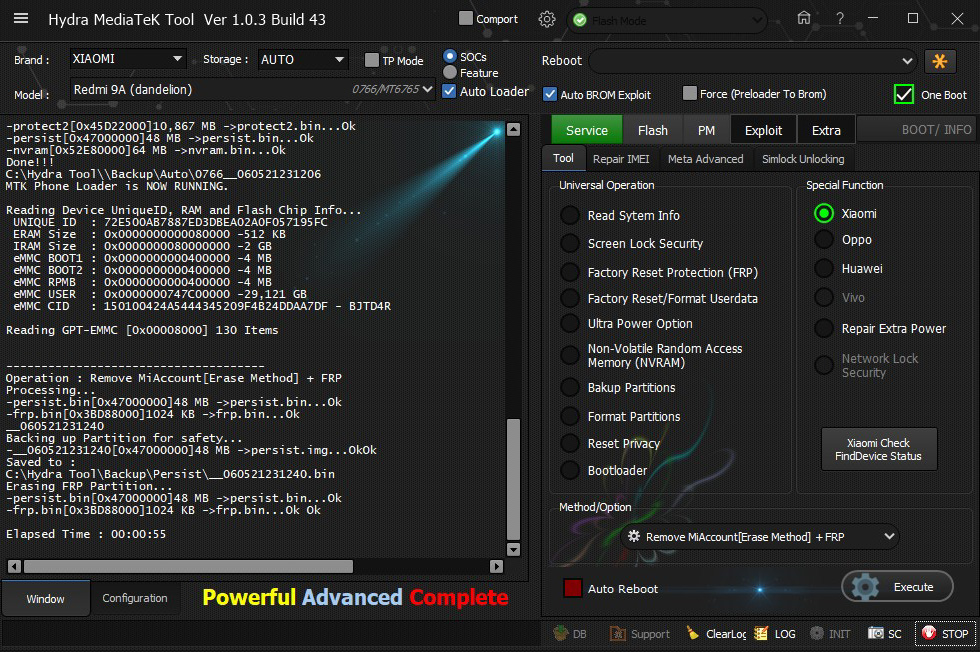Screen dimensions: 980x652
Task: Click the home icon in title bar
Action: (804, 19)
